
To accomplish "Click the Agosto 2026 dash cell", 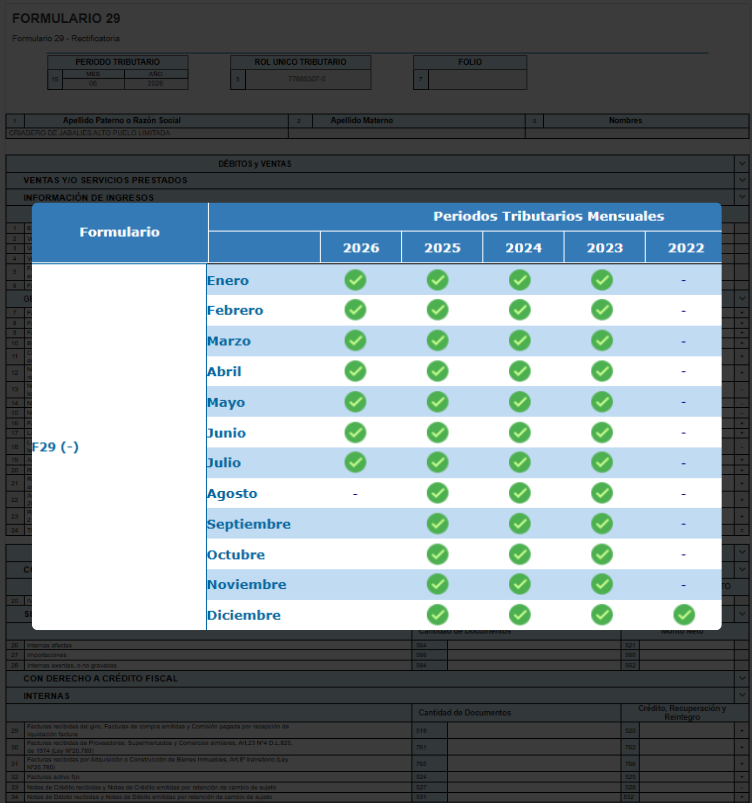I will pyautogui.click(x=355, y=494).
